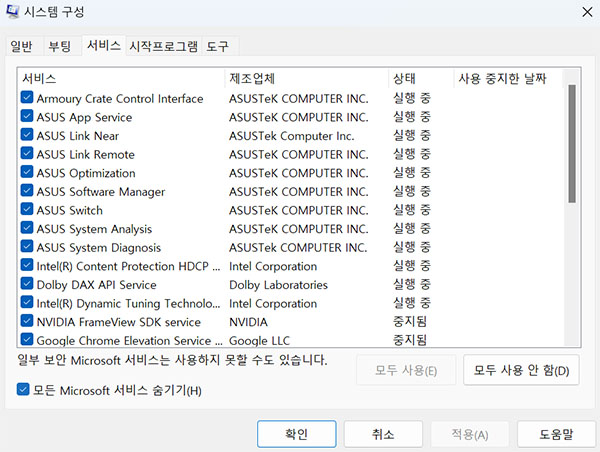
Task: Click Intel Corporation cell for HDCP service
Action: point(273,266)
